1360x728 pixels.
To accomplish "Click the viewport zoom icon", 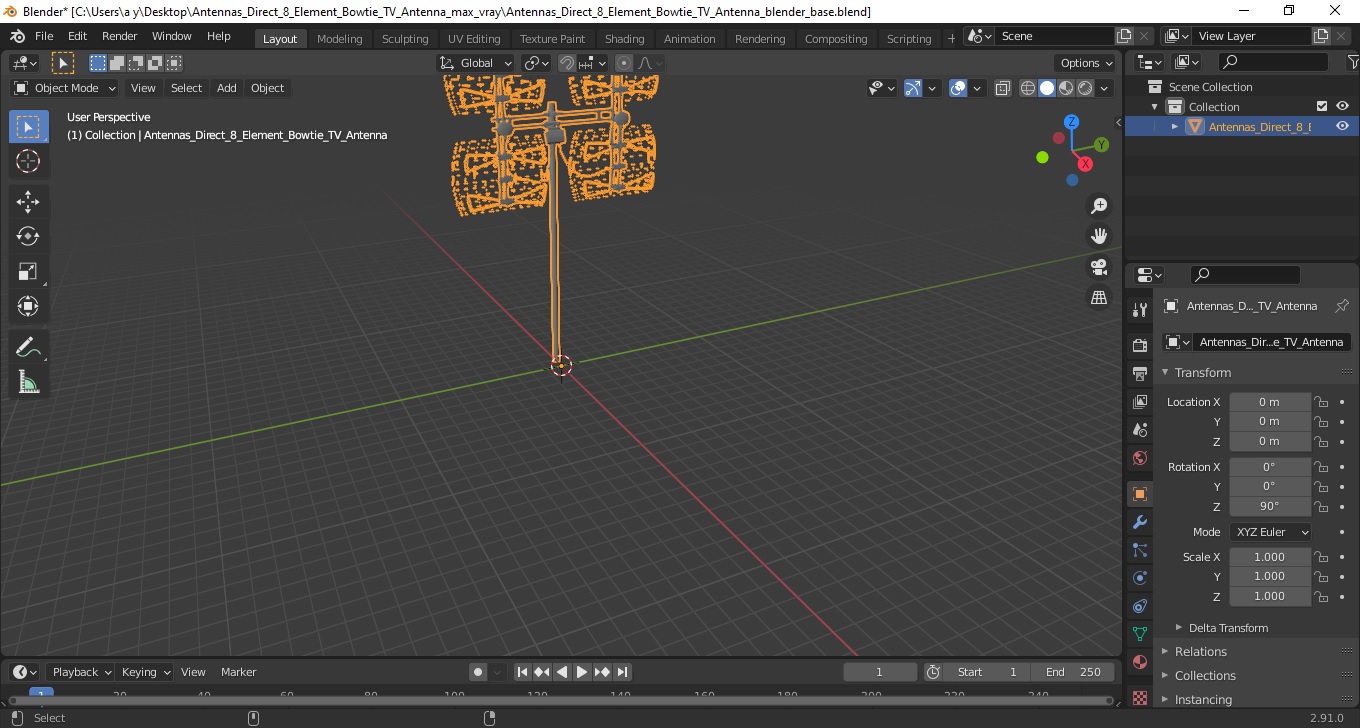I will pos(1099,205).
